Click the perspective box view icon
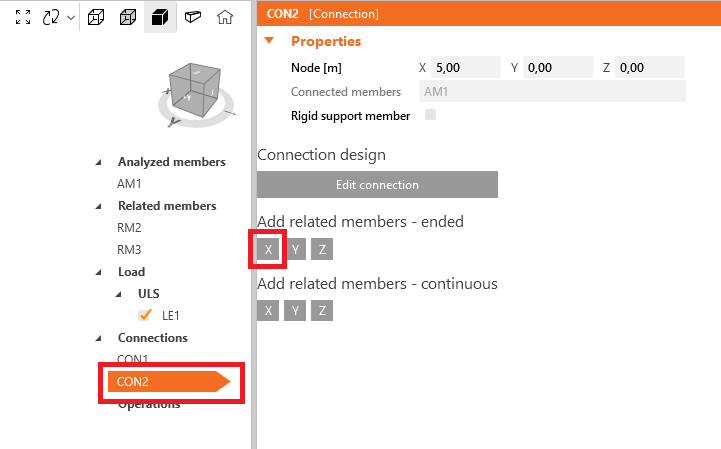Screen dimensions: 721x449 [193, 17]
